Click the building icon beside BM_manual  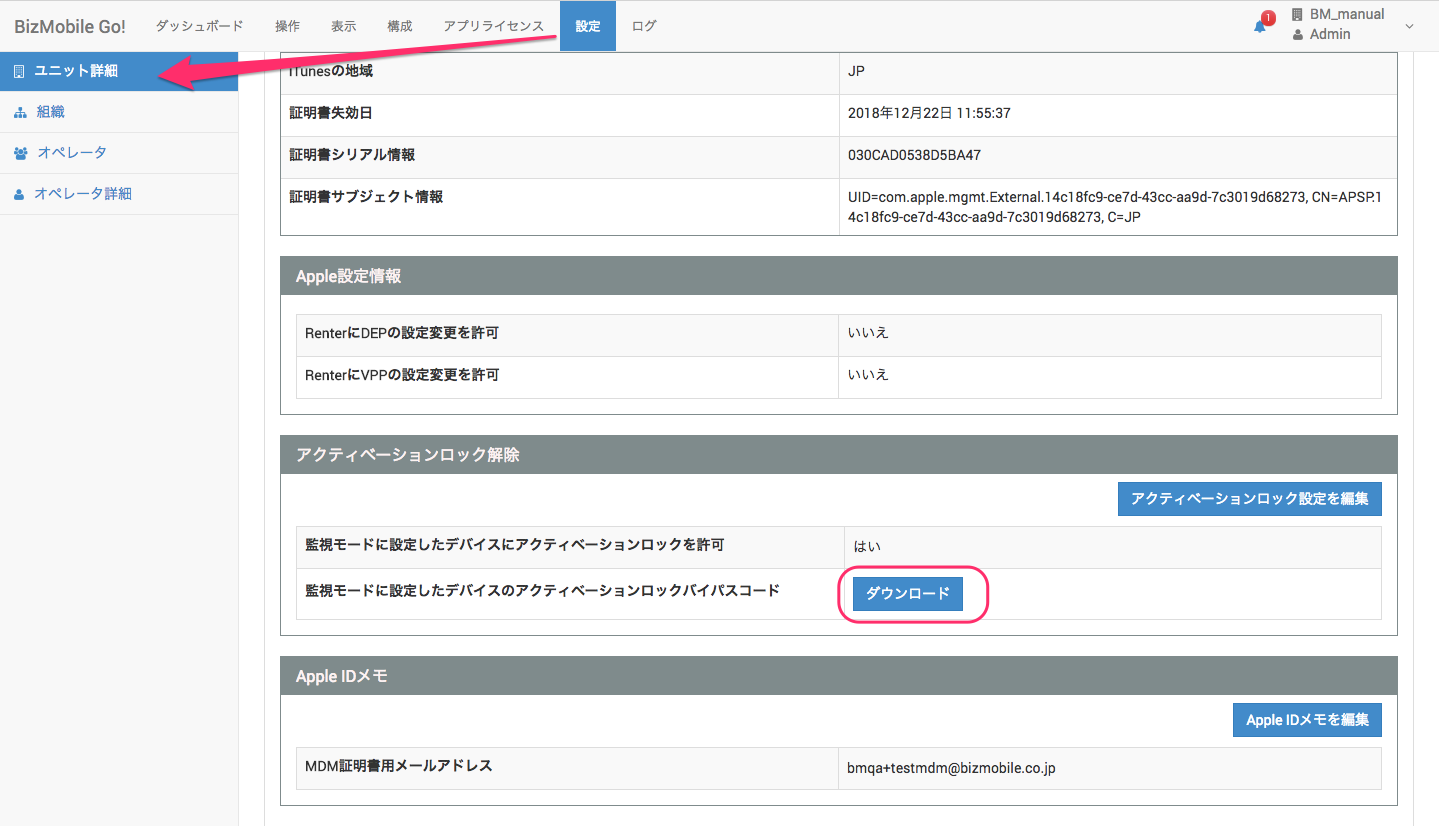(1297, 15)
